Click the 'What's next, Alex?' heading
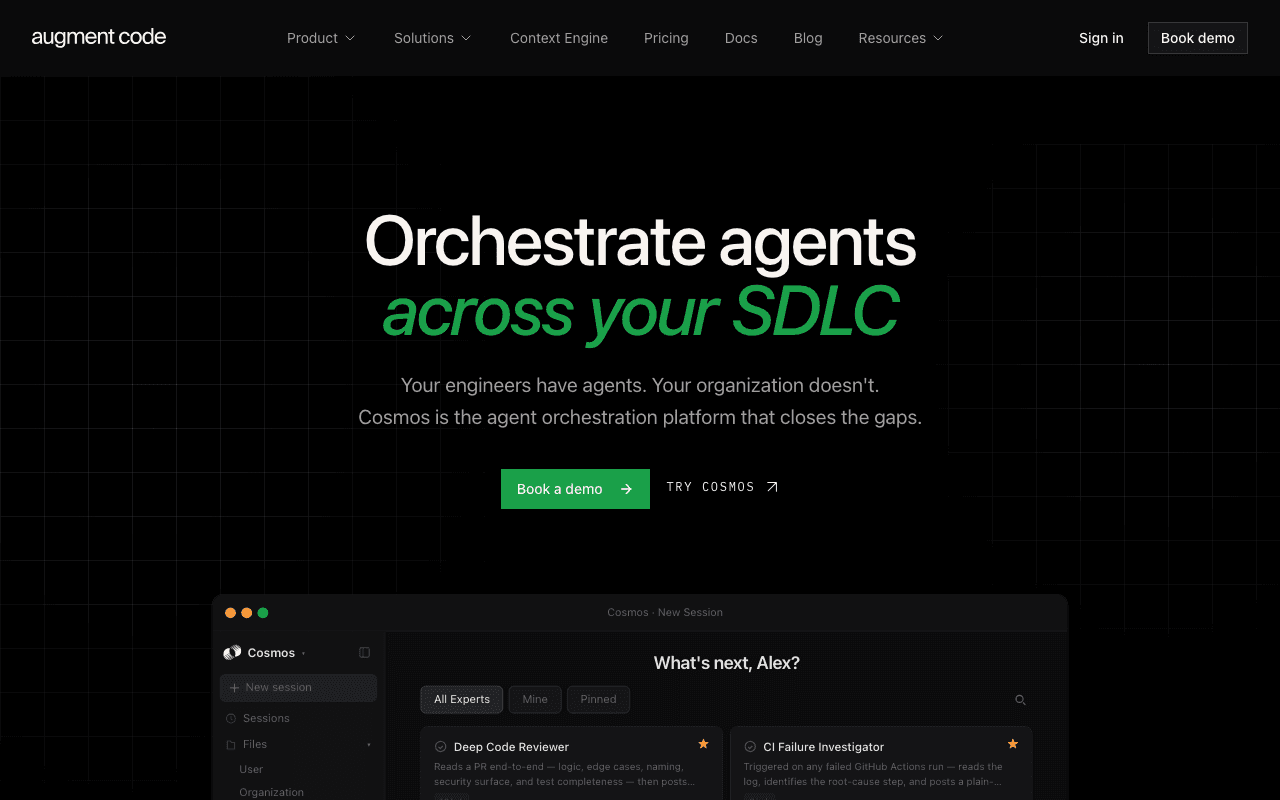The image size is (1280, 800). coord(727,663)
